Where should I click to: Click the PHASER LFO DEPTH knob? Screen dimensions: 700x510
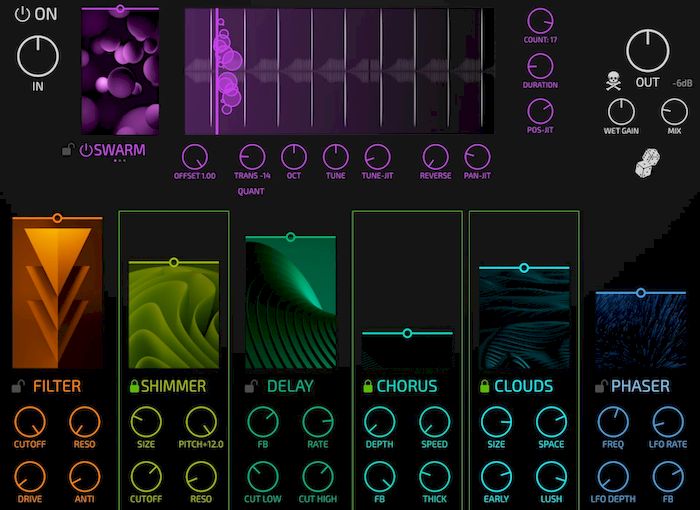tap(613, 477)
